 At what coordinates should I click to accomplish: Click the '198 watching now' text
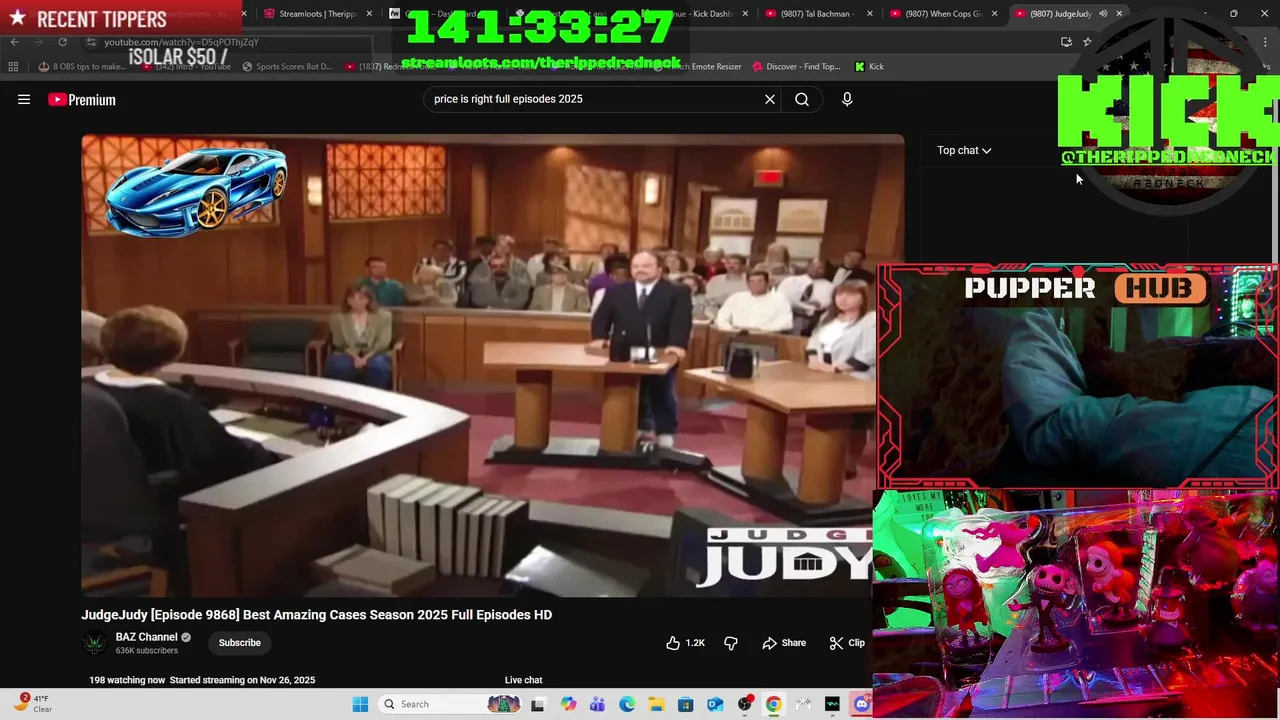tap(127, 680)
